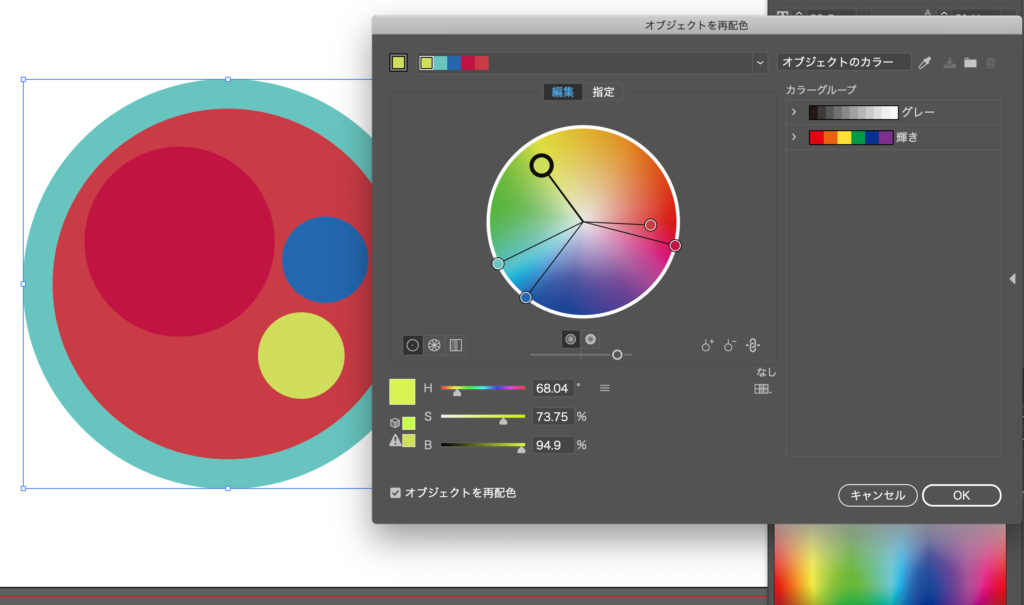Click the new color group folder icon
Screen dimensions: 1024x605
click(970, 63)
